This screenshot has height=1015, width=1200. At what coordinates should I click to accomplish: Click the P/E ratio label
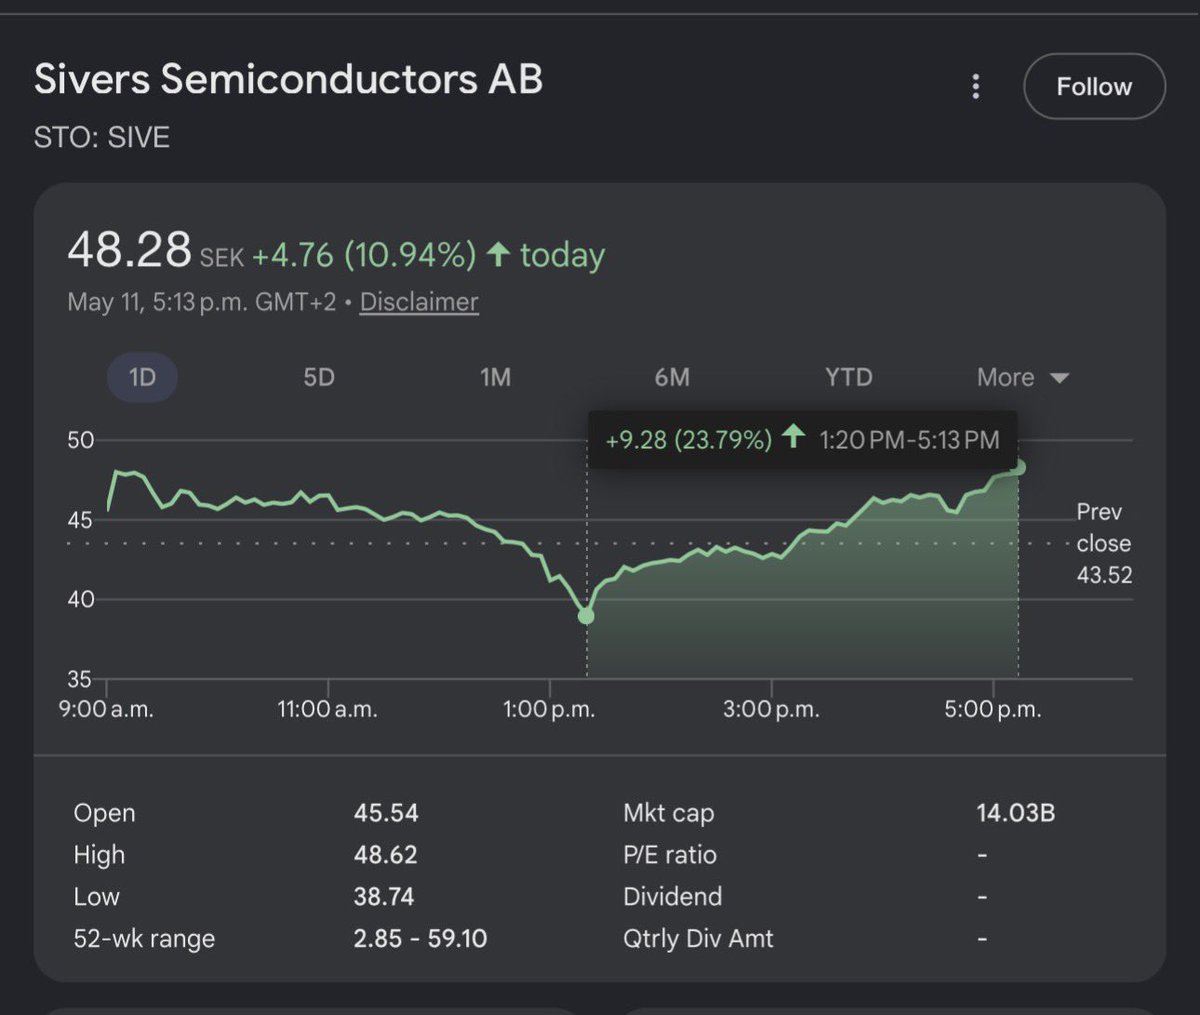[x=670, y=855]
